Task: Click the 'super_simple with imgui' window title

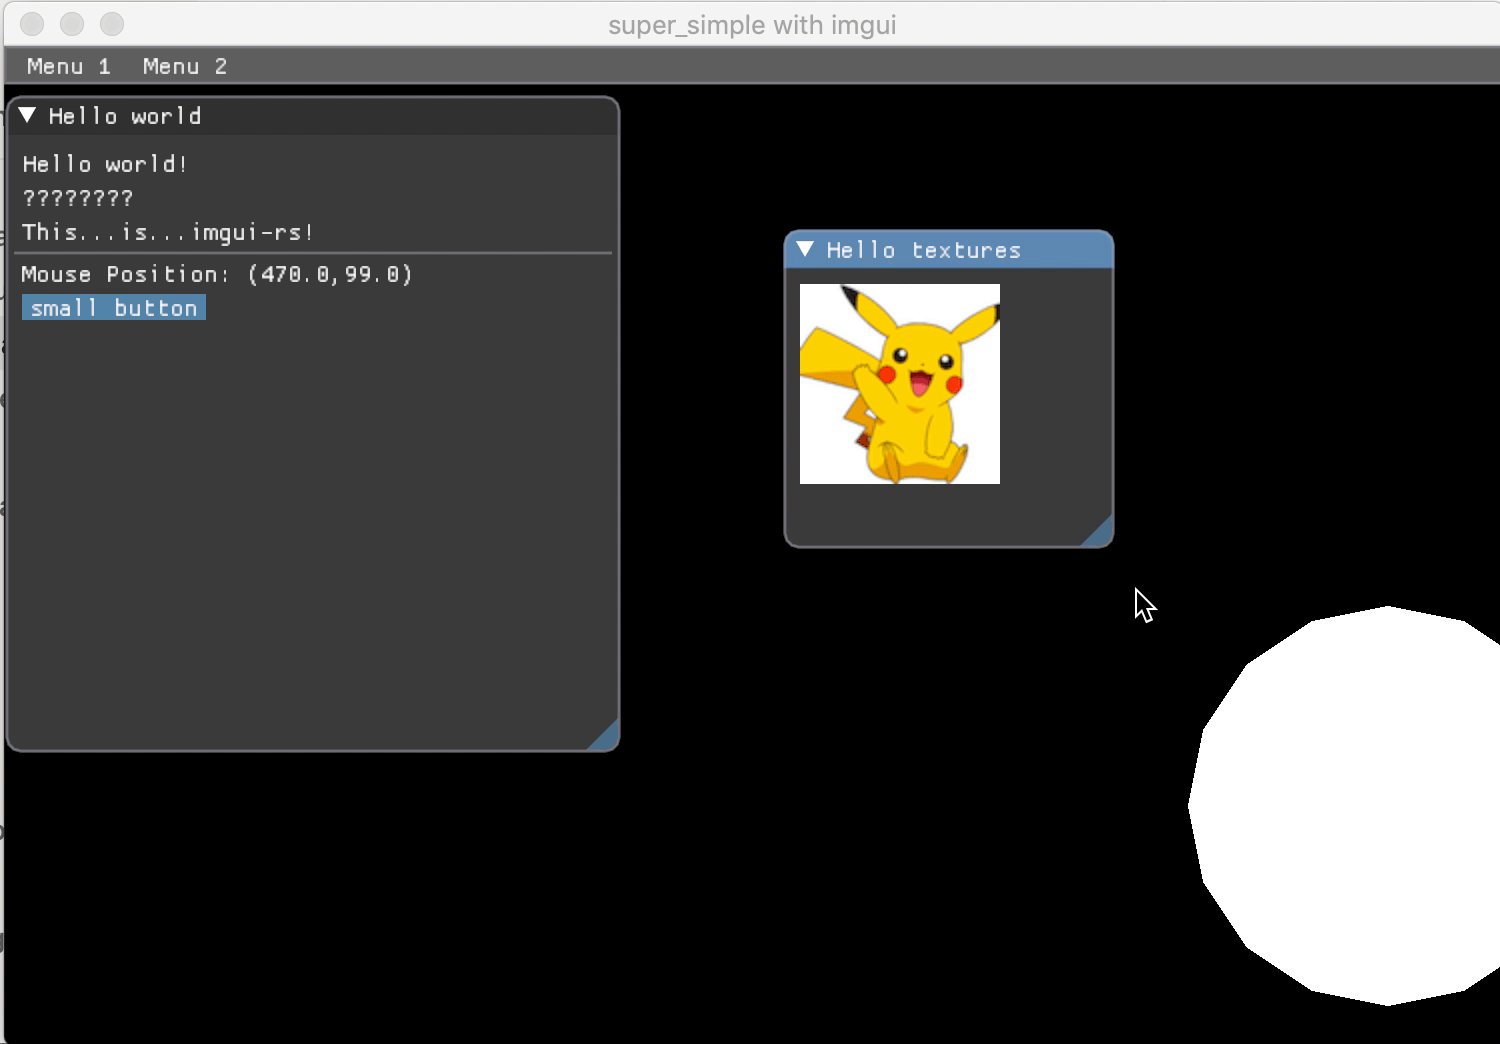Action: pyautogui.click(x=752, y=25)
